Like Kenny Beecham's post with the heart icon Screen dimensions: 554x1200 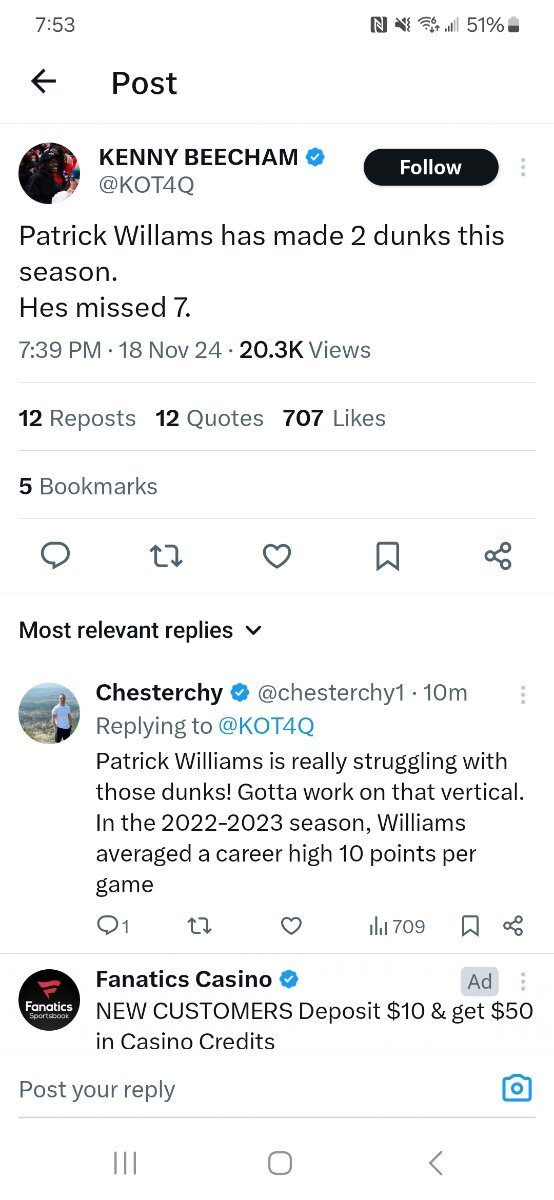277,556
